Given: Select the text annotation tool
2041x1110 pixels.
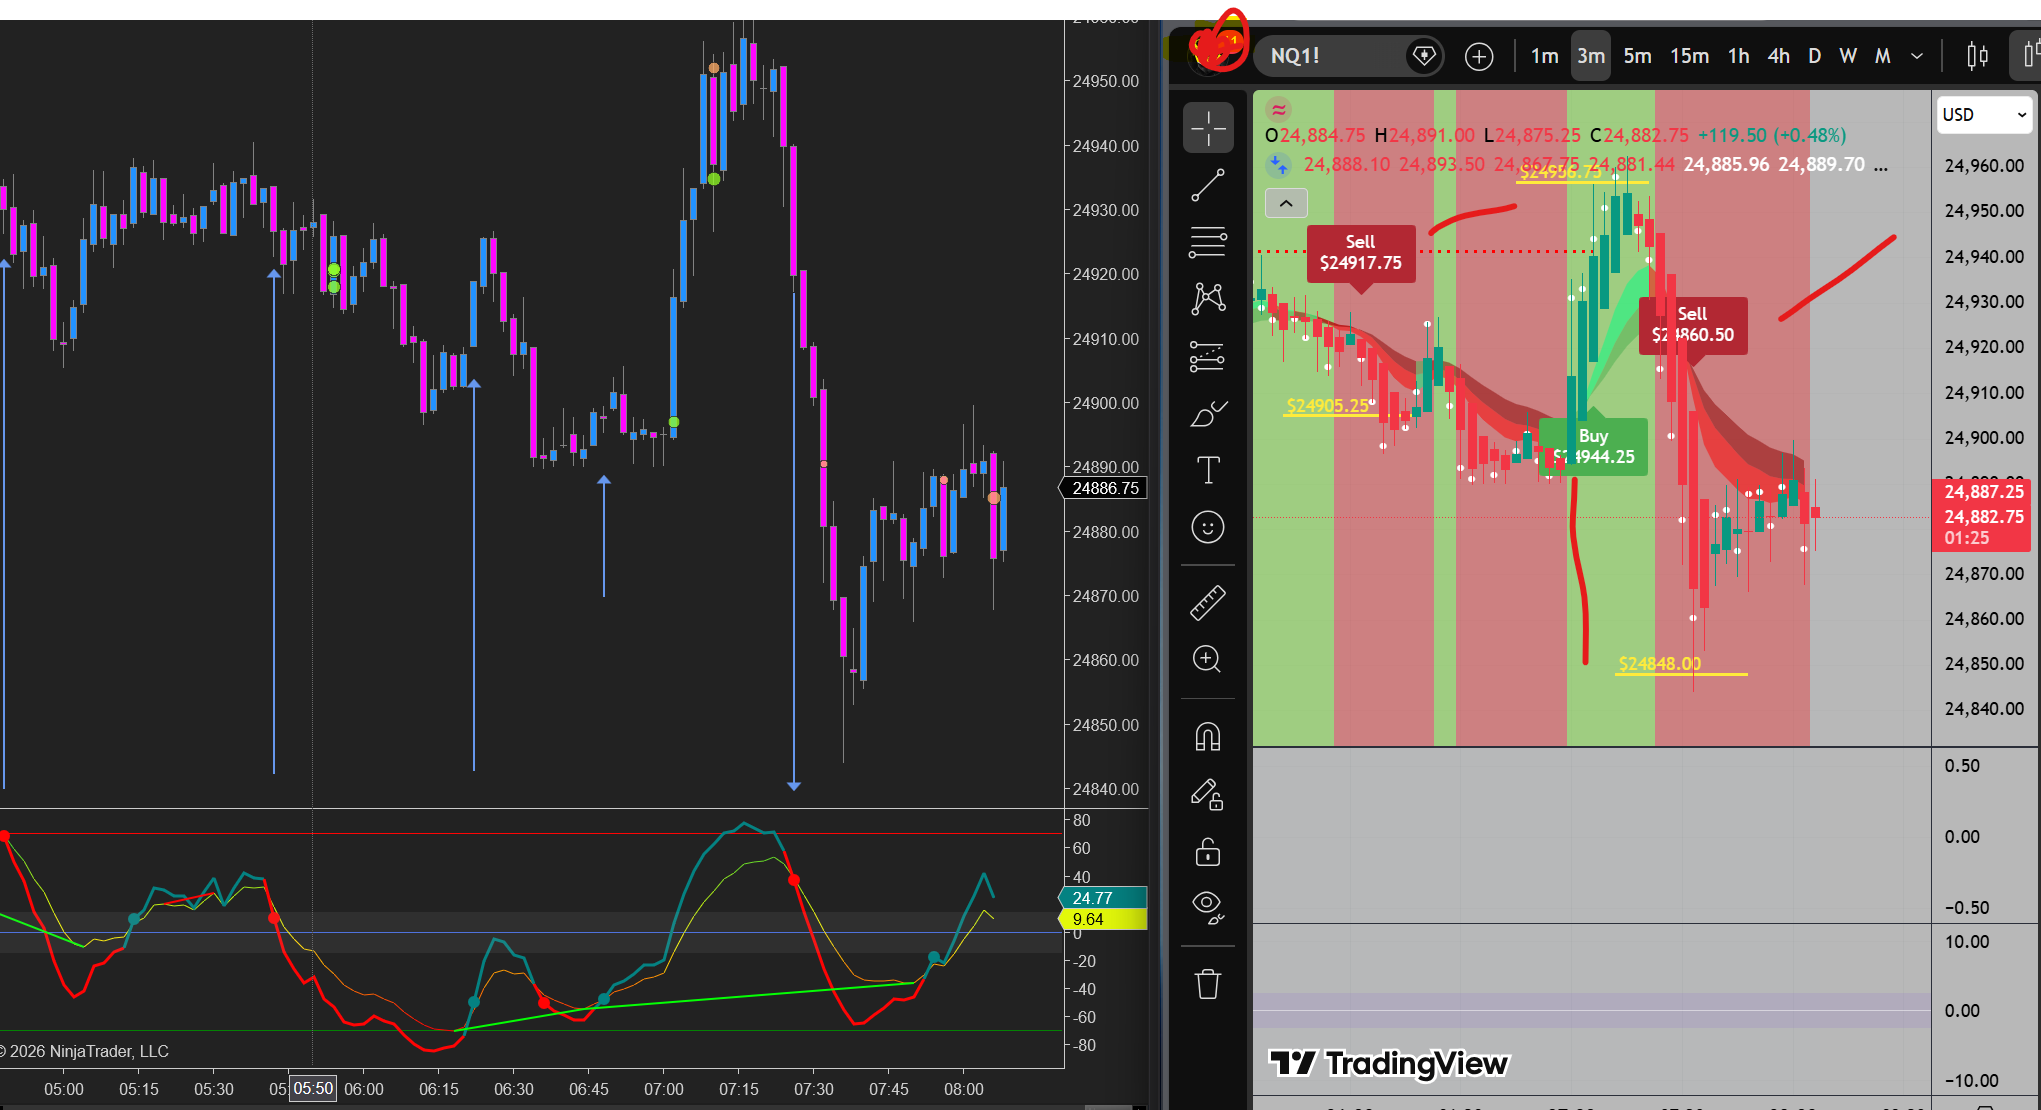Looking at the screenshot, I should coord(1208,470).
